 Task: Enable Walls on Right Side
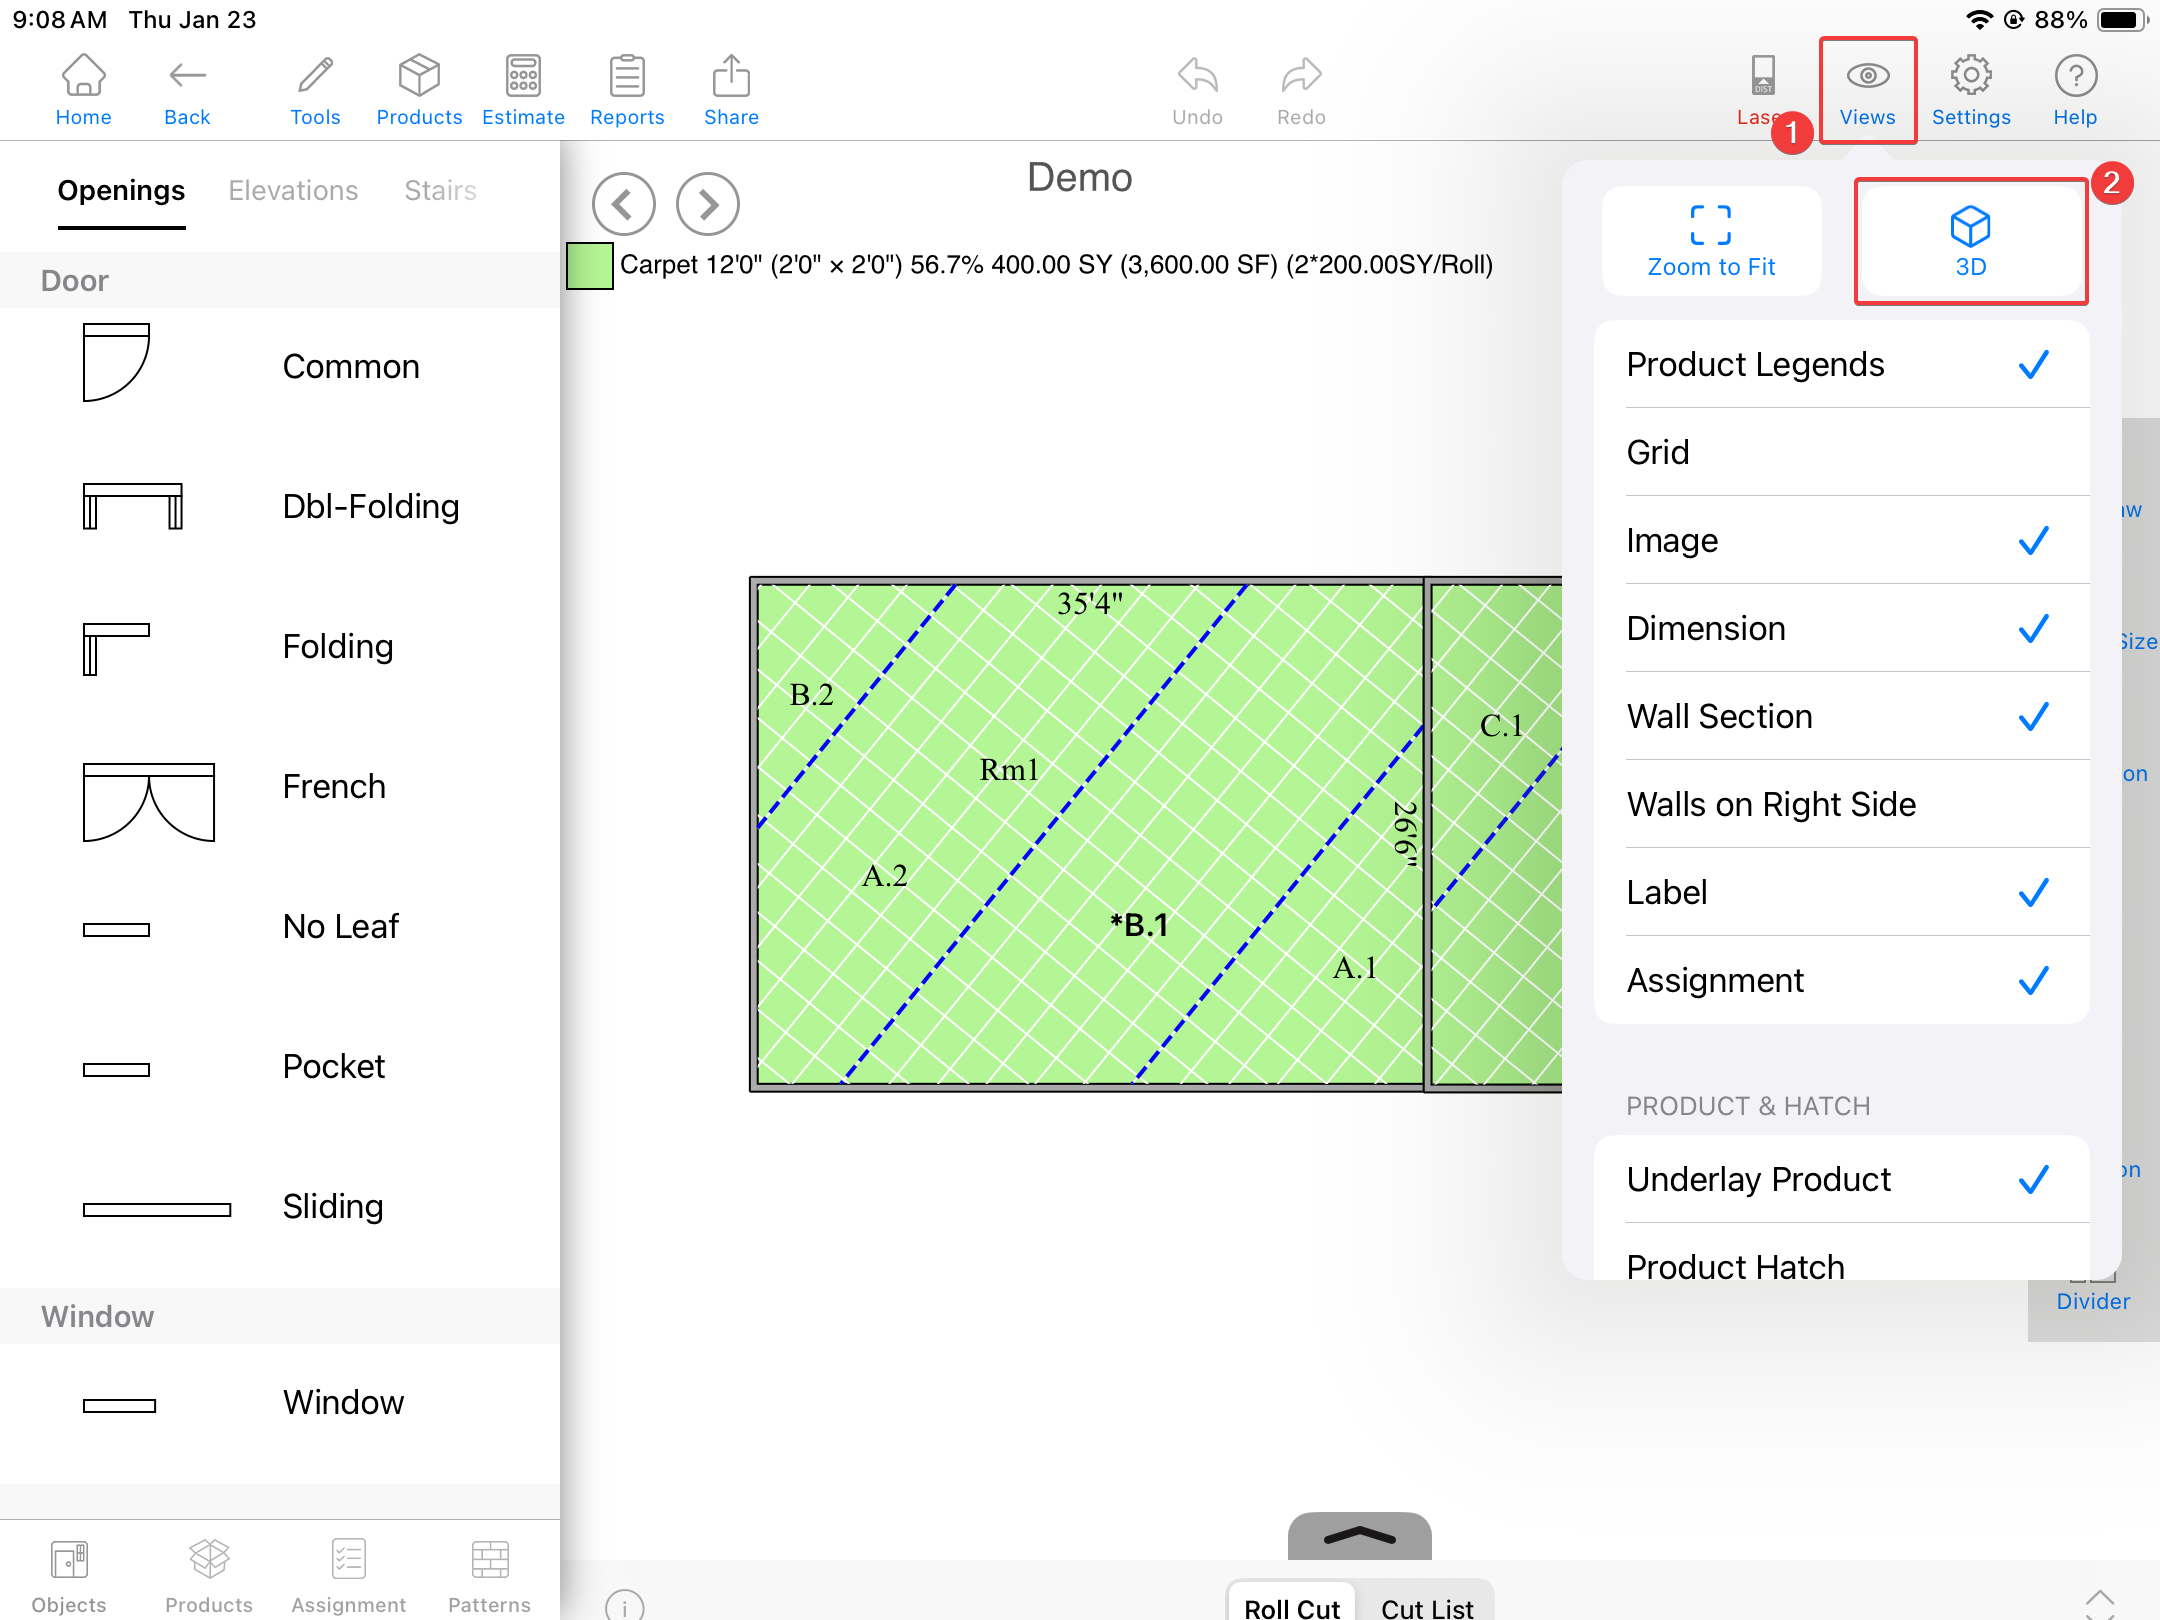[x=1840, y=805]
